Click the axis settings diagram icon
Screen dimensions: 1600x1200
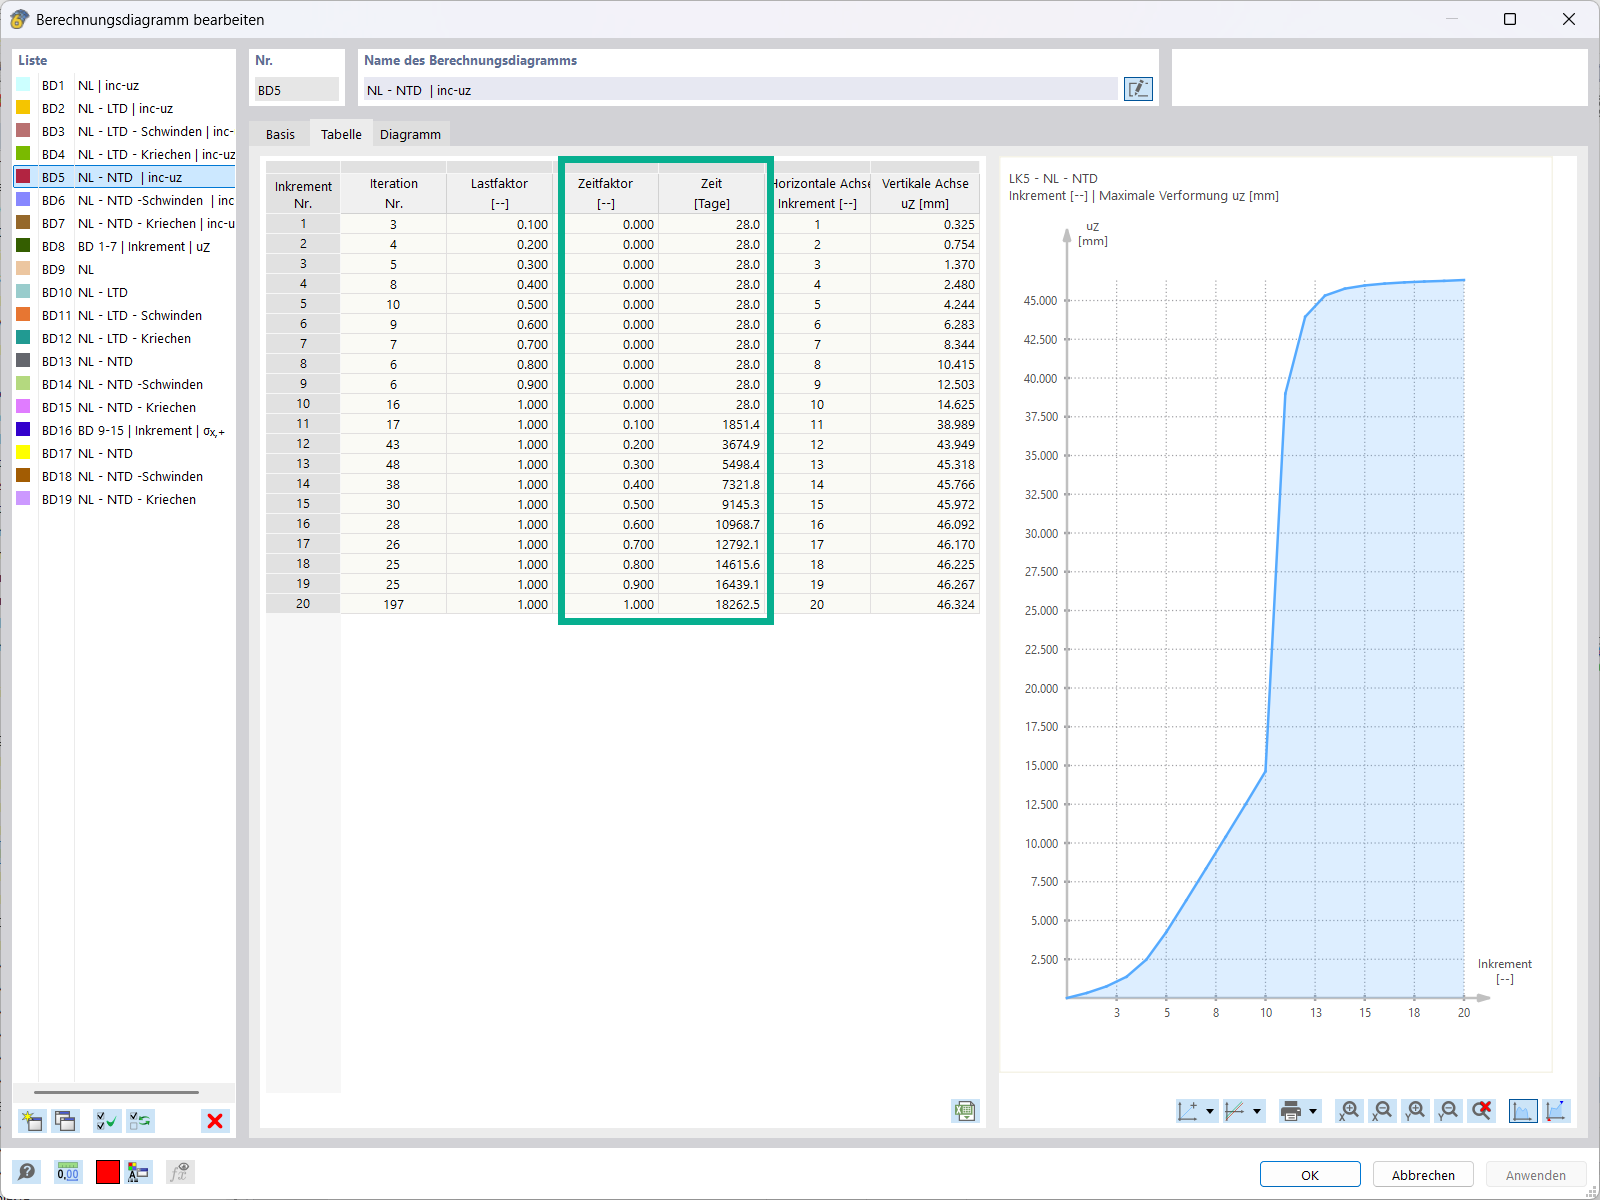click(x=1188, y=1111)
